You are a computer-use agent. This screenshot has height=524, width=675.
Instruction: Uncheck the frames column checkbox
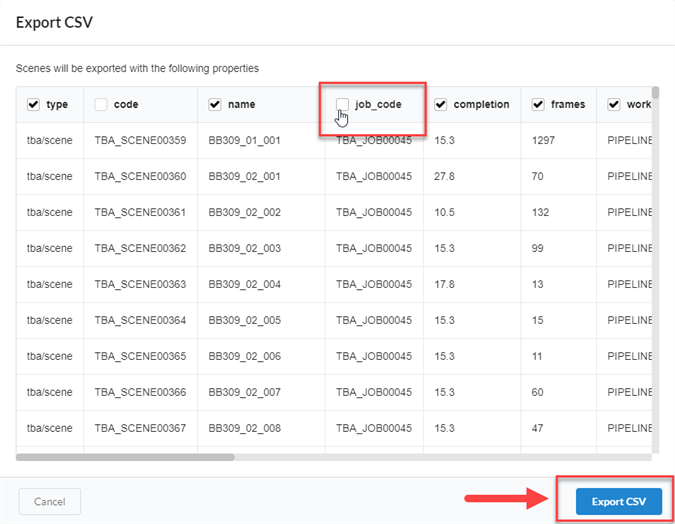tap(538, 104)
